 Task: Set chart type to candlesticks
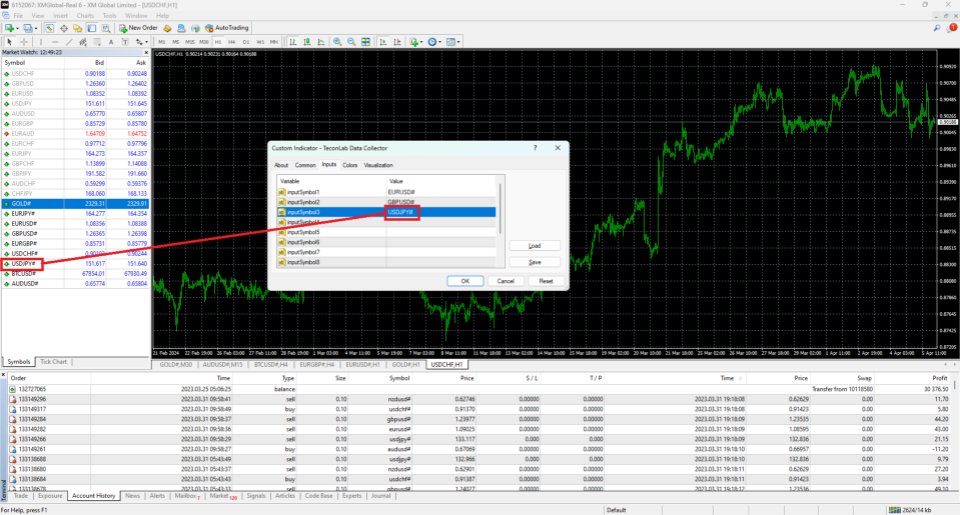pyautogui.click(x=307, y=42)
